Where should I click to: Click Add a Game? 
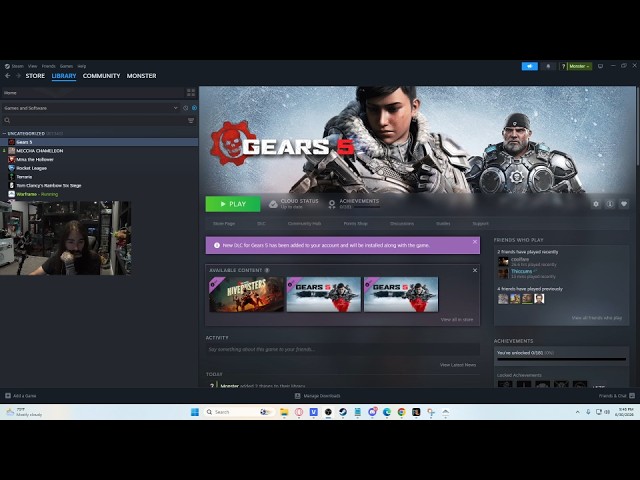(x=20, y=396)
